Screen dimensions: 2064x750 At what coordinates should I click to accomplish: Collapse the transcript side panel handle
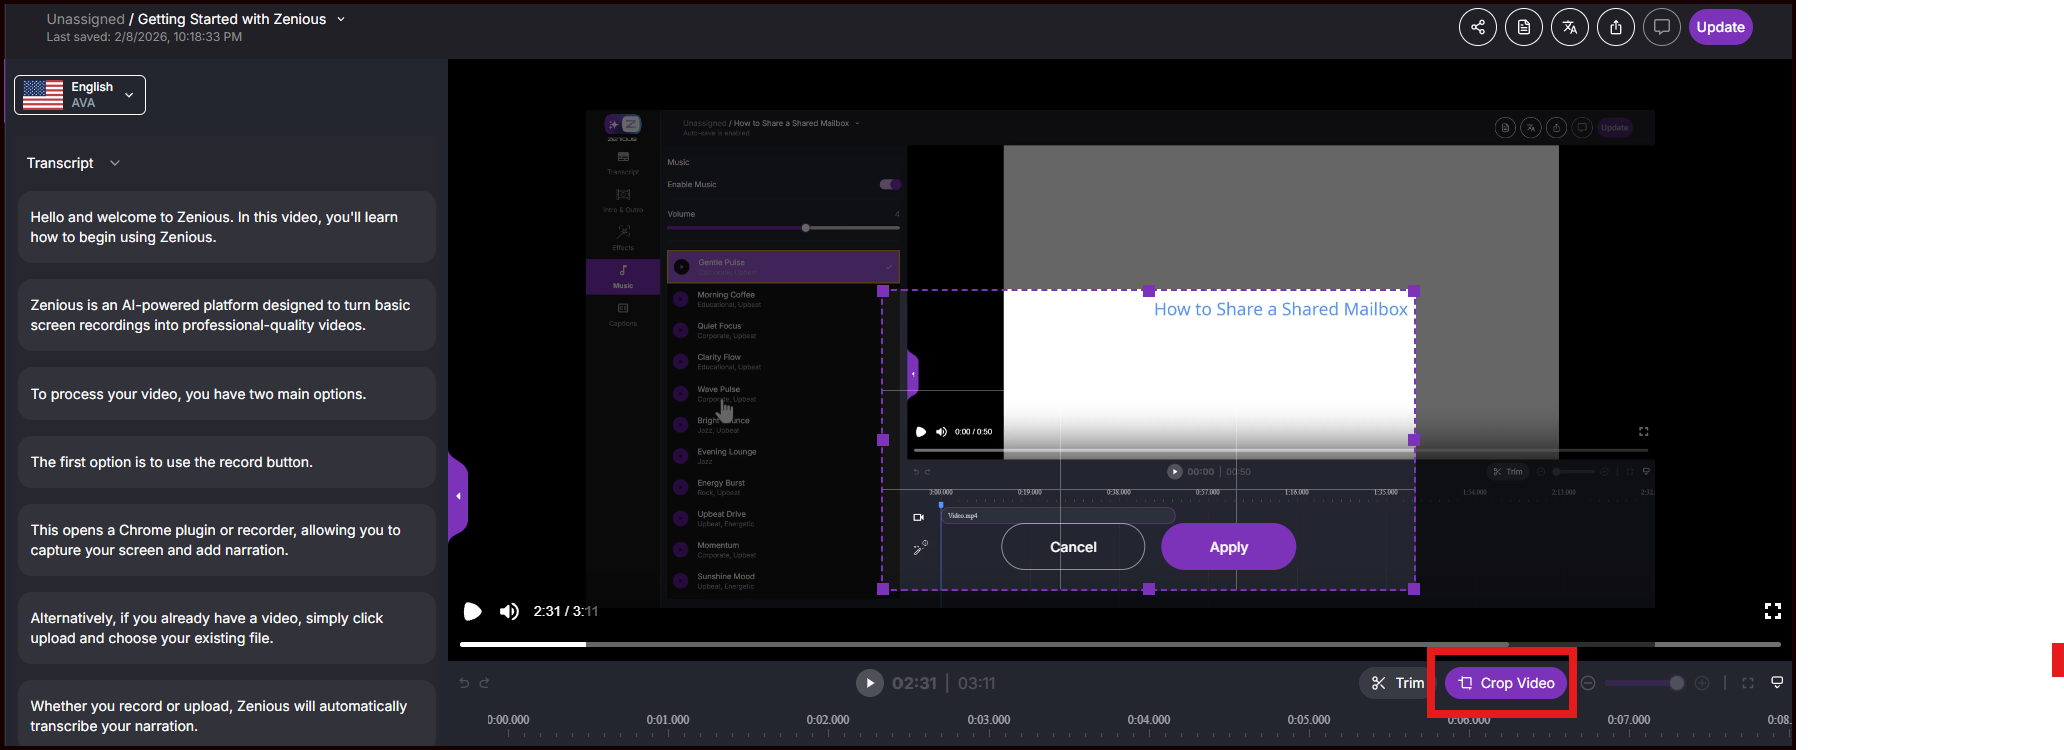458,496
